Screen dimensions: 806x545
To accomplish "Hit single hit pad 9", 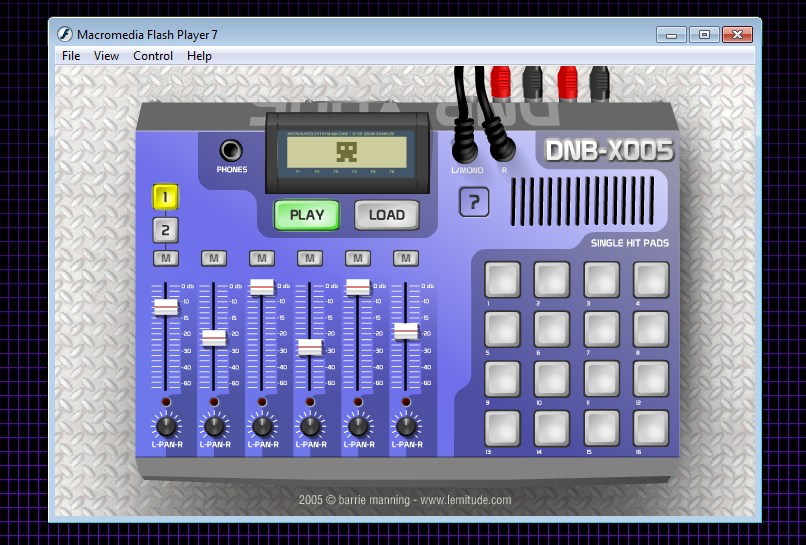I will tap(502, 378).
